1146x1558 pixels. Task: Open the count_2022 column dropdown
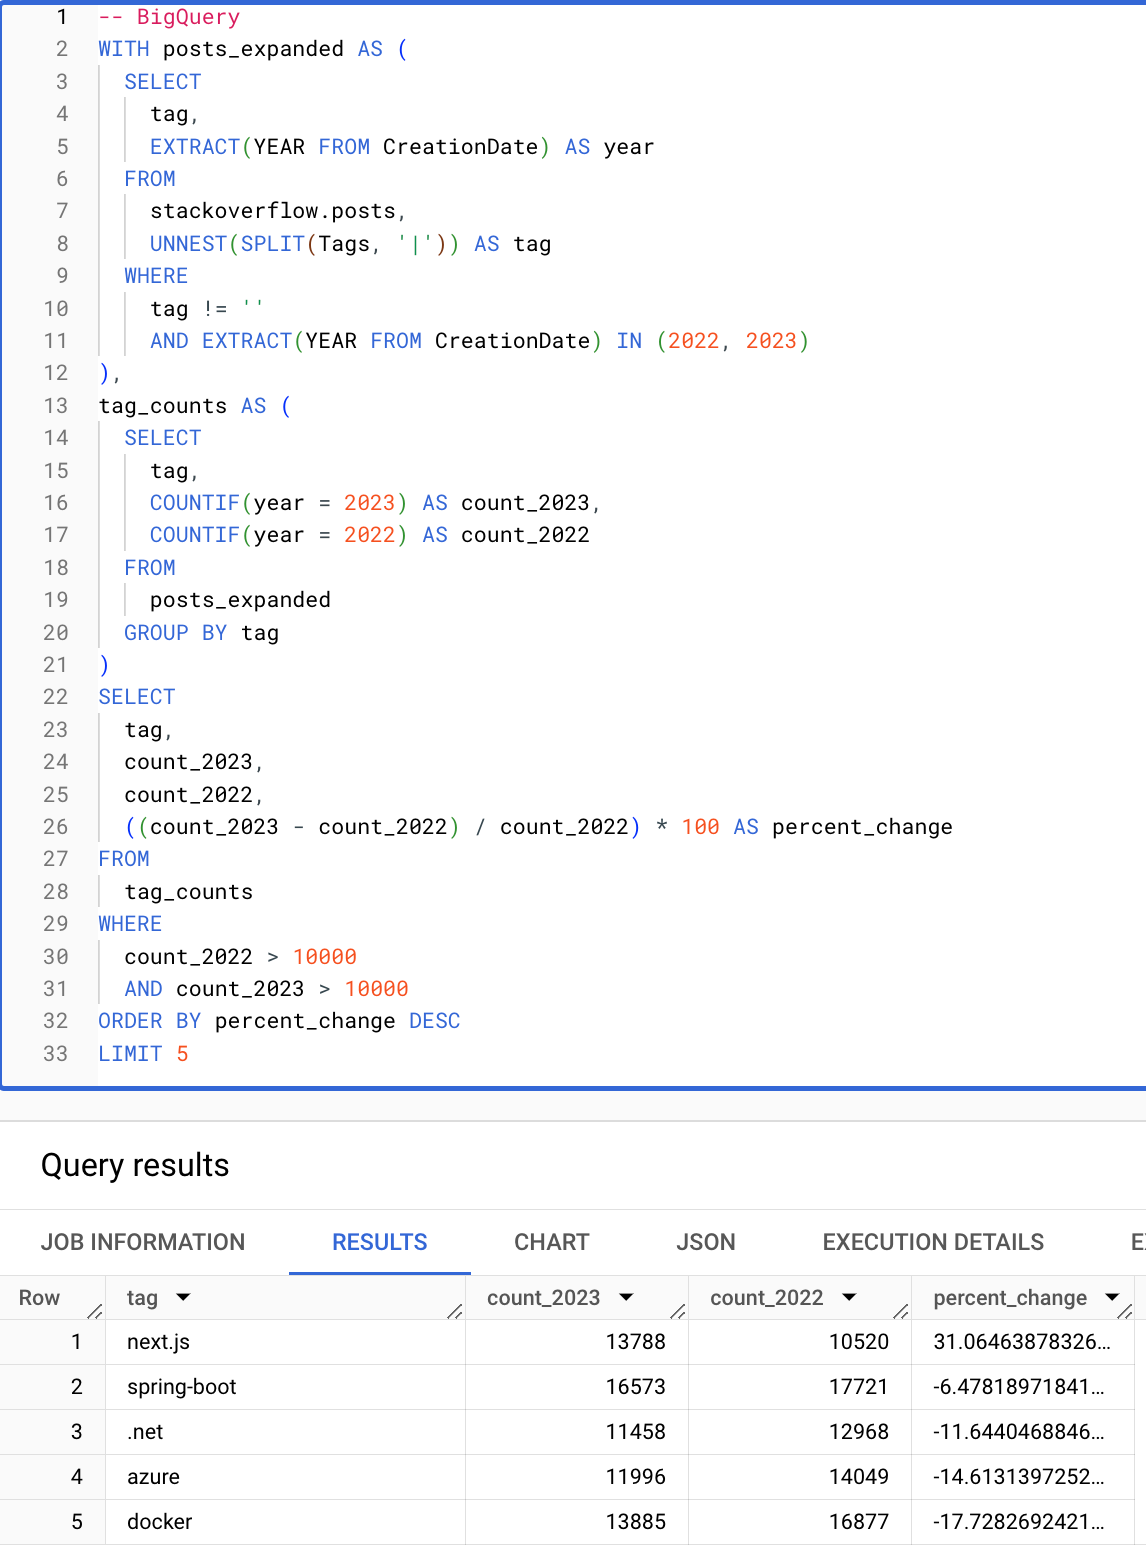click(850, 1297)
